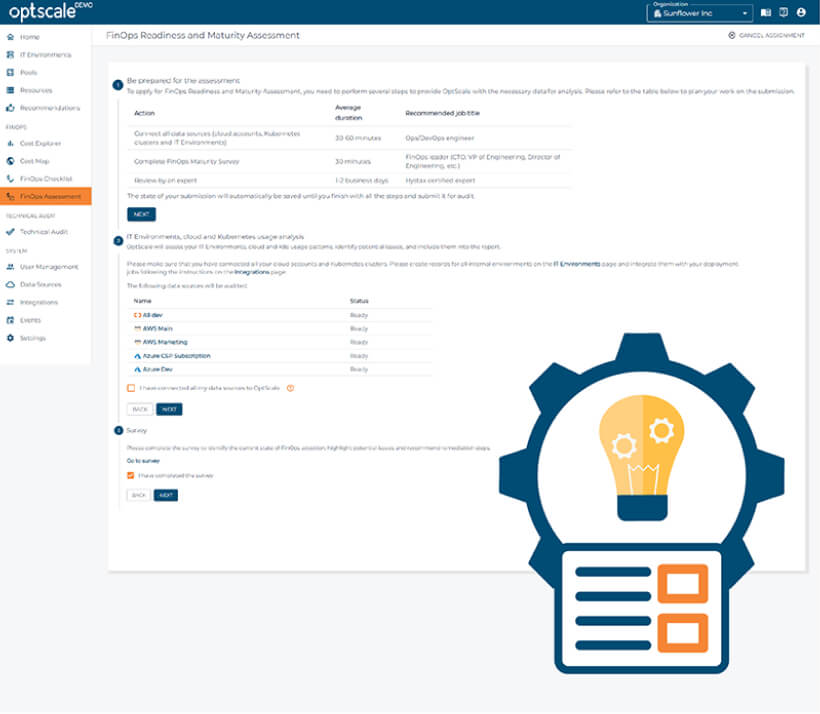Click the Data Sources cloud icon
The width and height of the screenshot is (820, 714).
[10, 284]
